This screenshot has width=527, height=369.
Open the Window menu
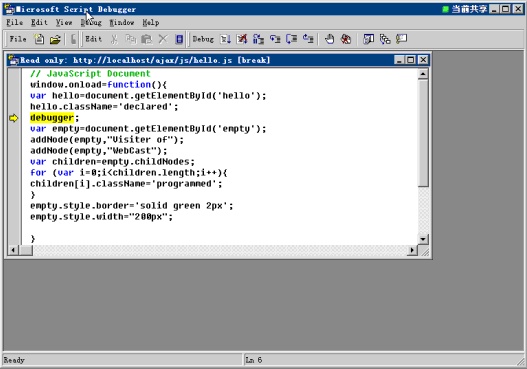coord(122,23)
